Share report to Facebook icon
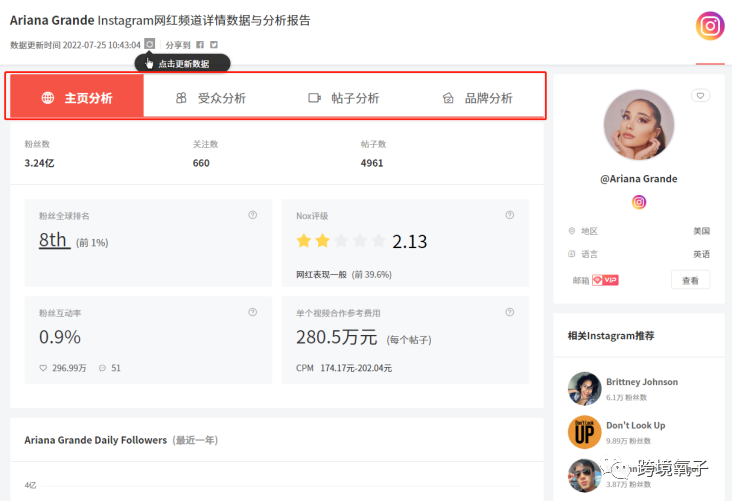Viewport: 732px width, 501px height. tap(200, 45)
